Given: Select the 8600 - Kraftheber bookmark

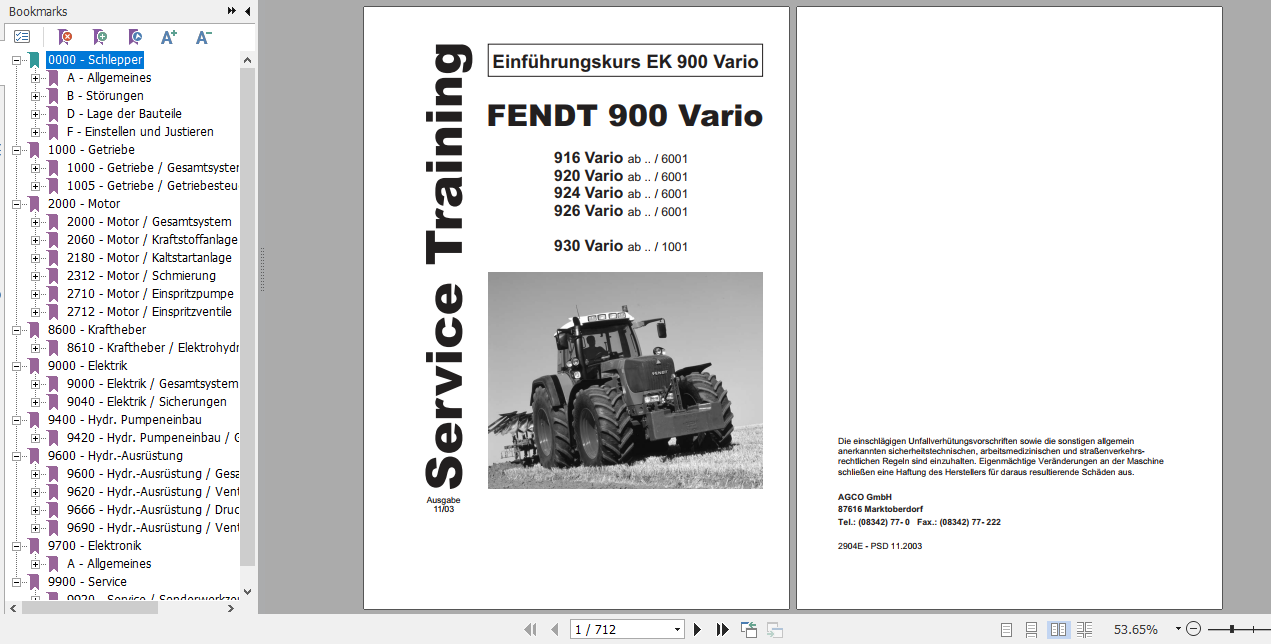Looking at the screenshot, I should [x=97, y=330].
